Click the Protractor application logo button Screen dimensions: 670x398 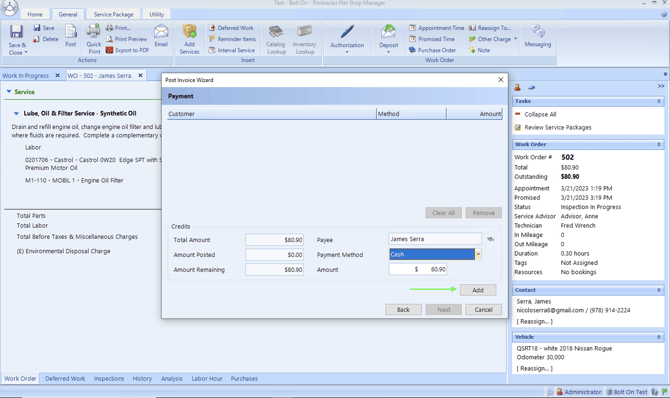coord(9,7)
